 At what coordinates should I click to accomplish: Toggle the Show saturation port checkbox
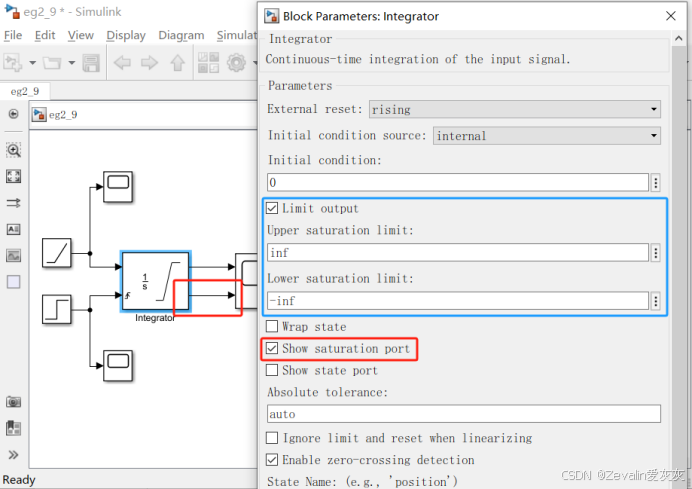[x=272, y=348]
